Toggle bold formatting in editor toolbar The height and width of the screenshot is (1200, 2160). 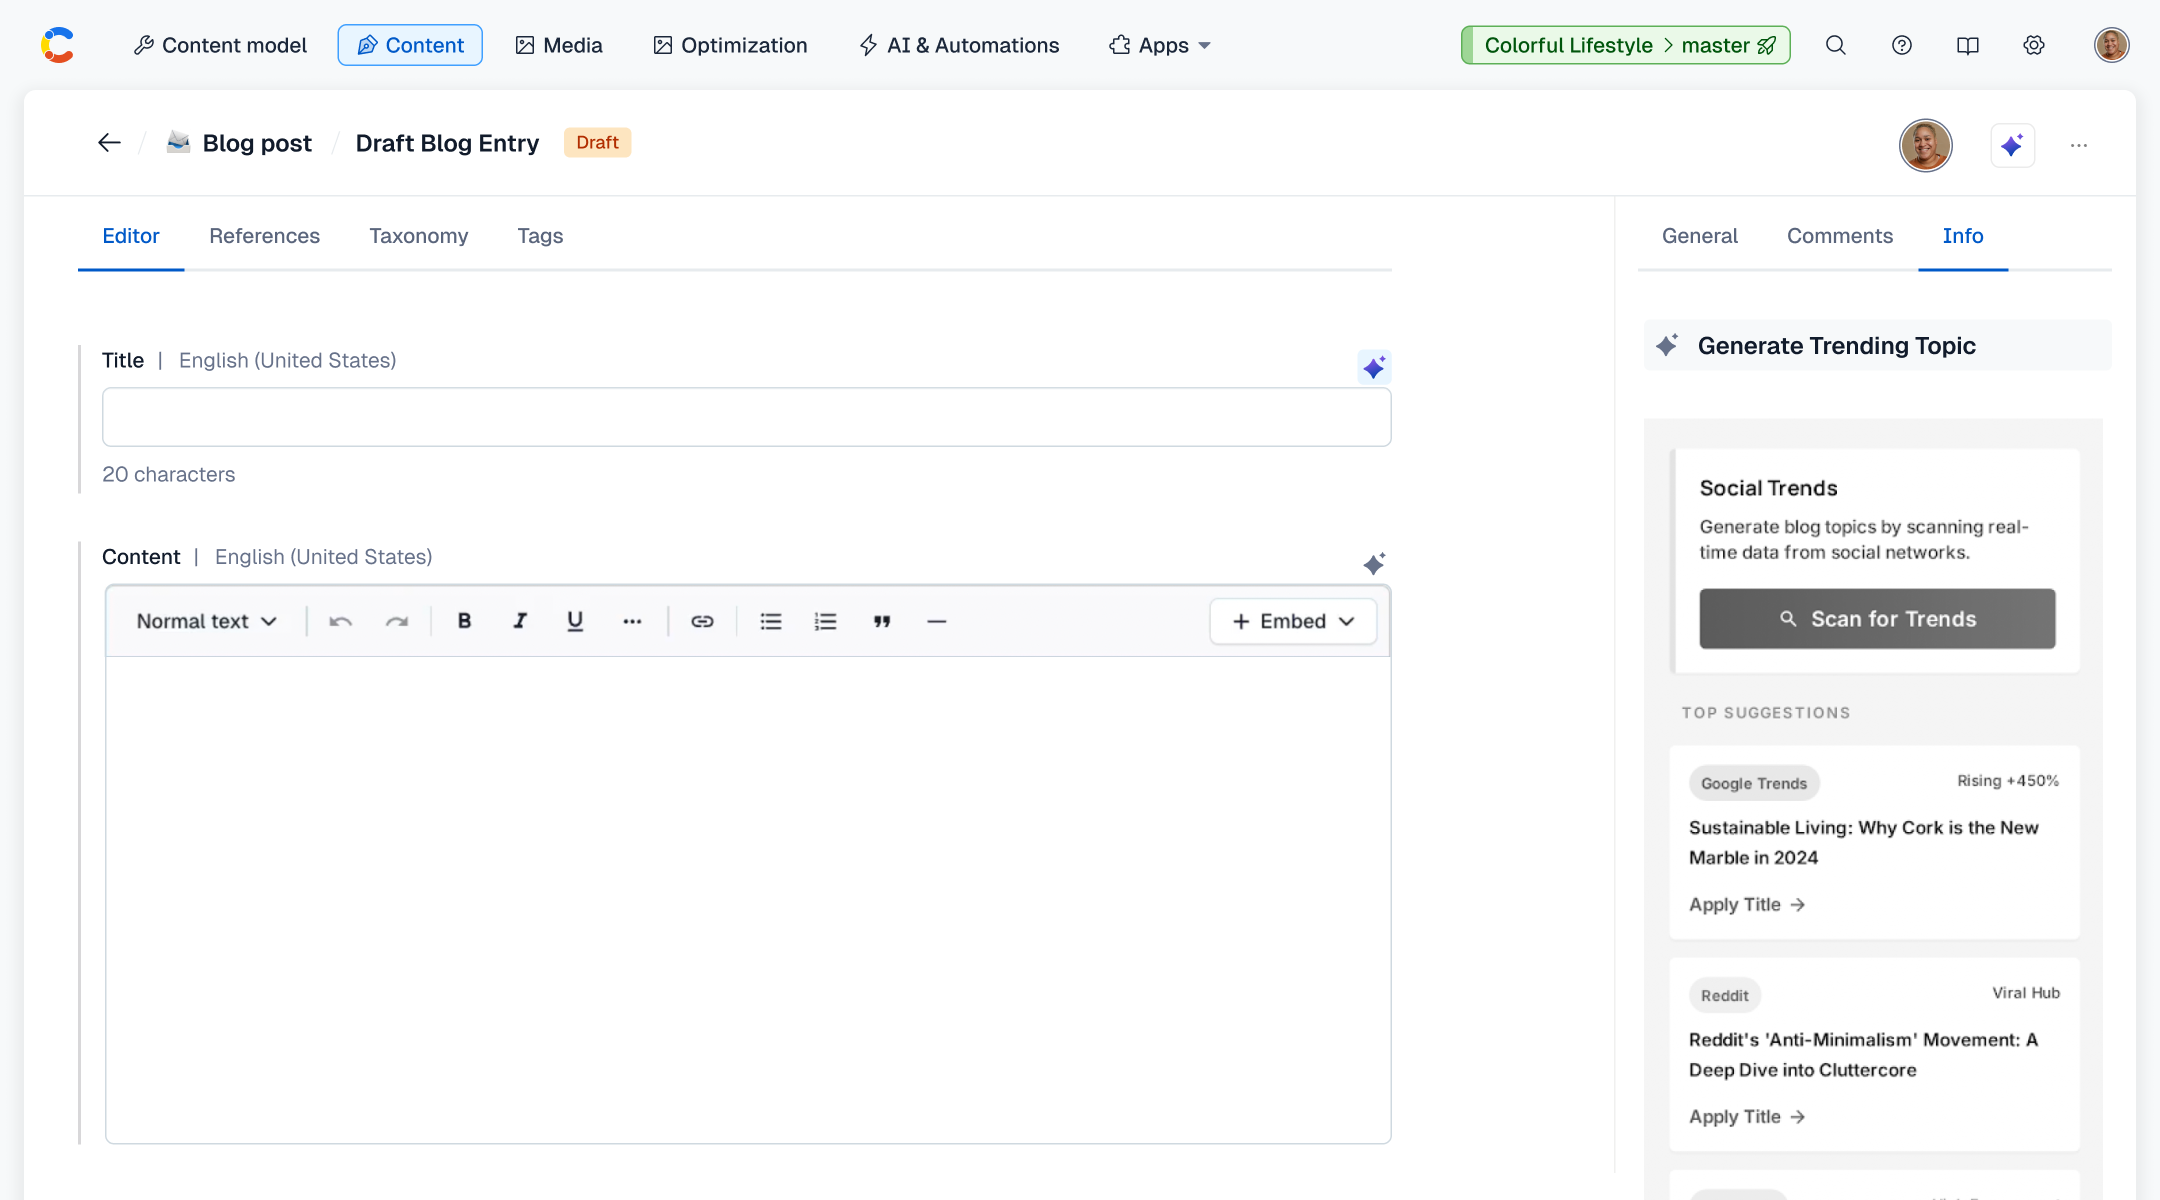464,621
